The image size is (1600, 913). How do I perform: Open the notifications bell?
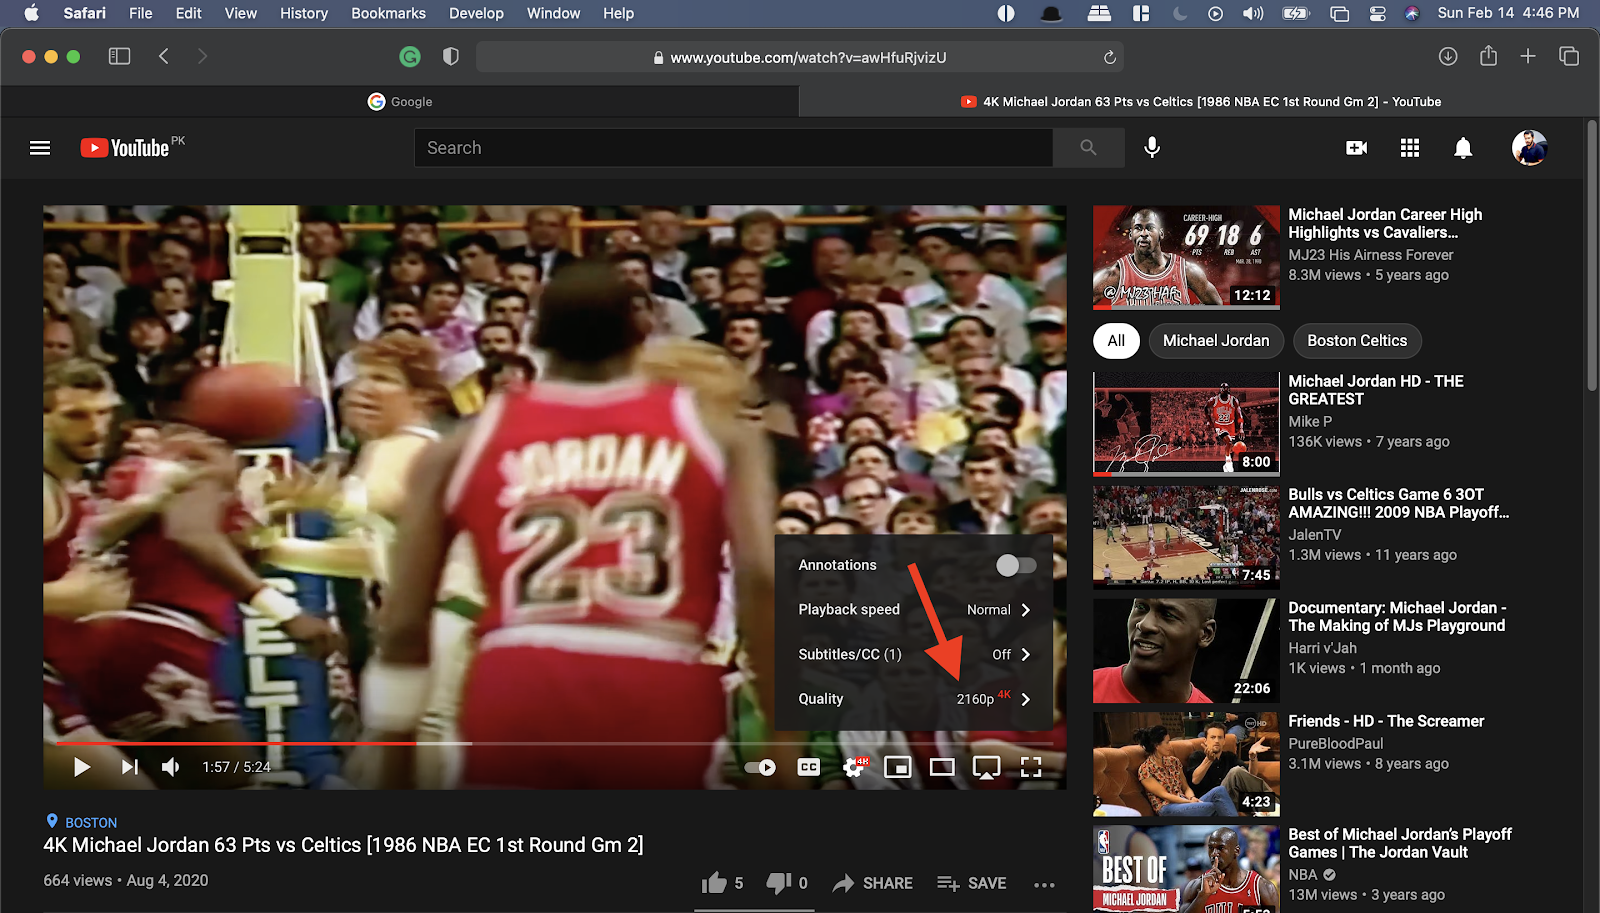click(x=1463, y=148)
